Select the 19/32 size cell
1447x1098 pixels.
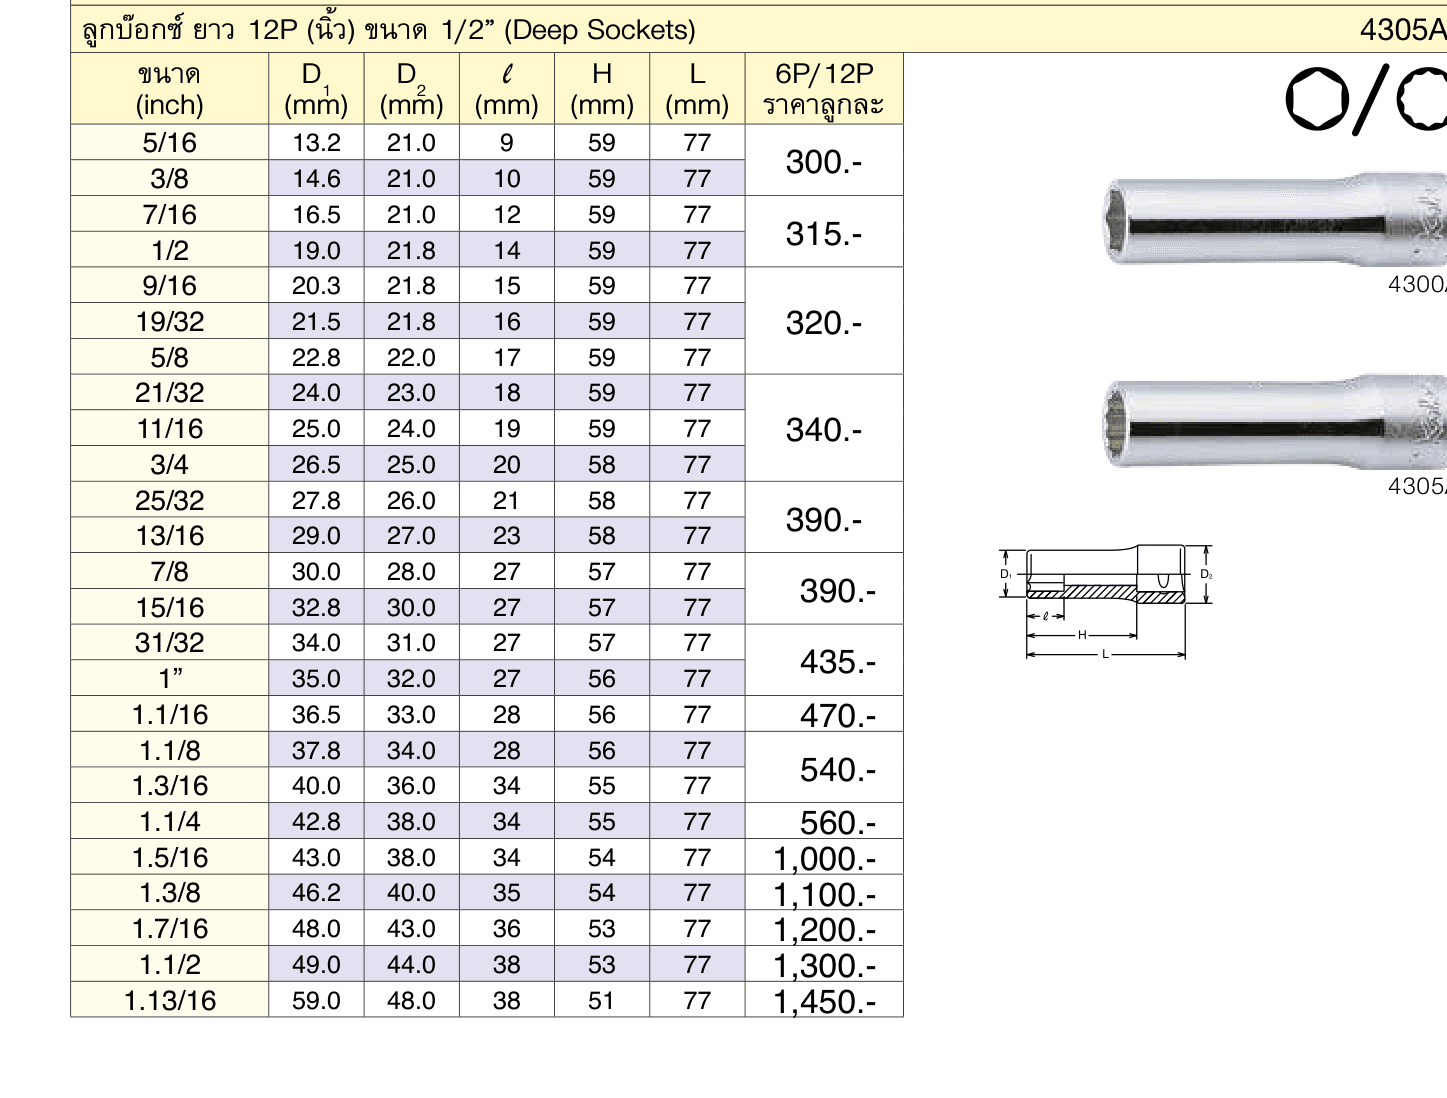click(170, 322)
